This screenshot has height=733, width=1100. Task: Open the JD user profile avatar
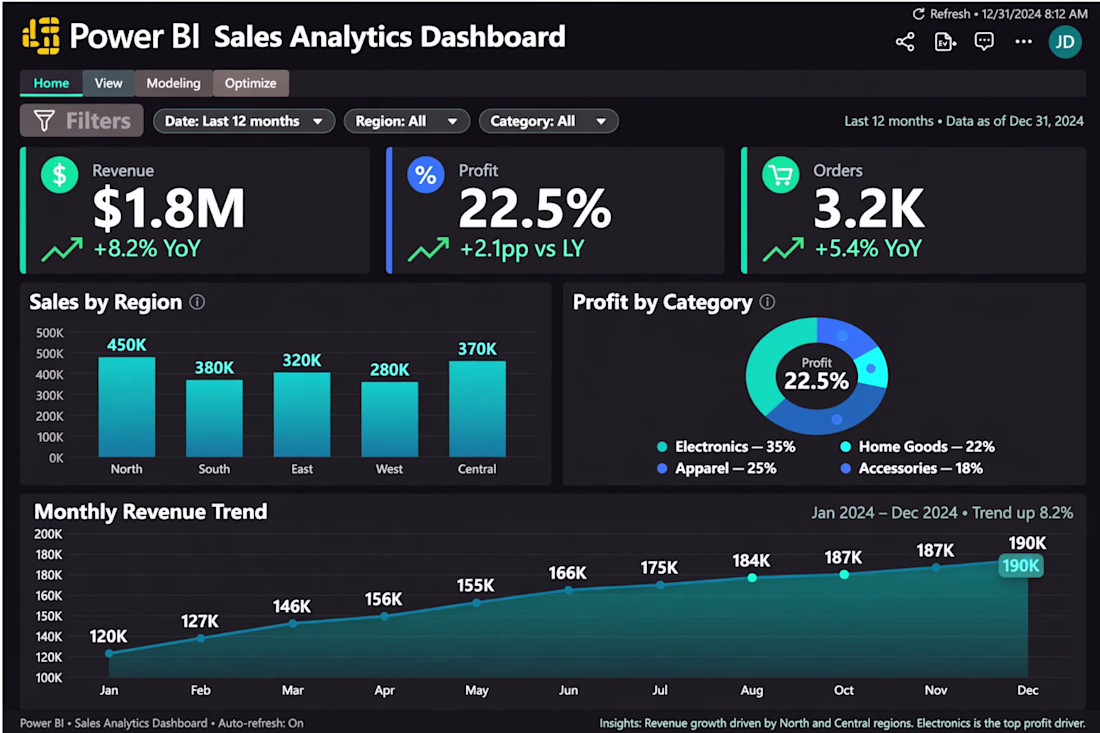pyautogui.click(x=1065, y=42)
